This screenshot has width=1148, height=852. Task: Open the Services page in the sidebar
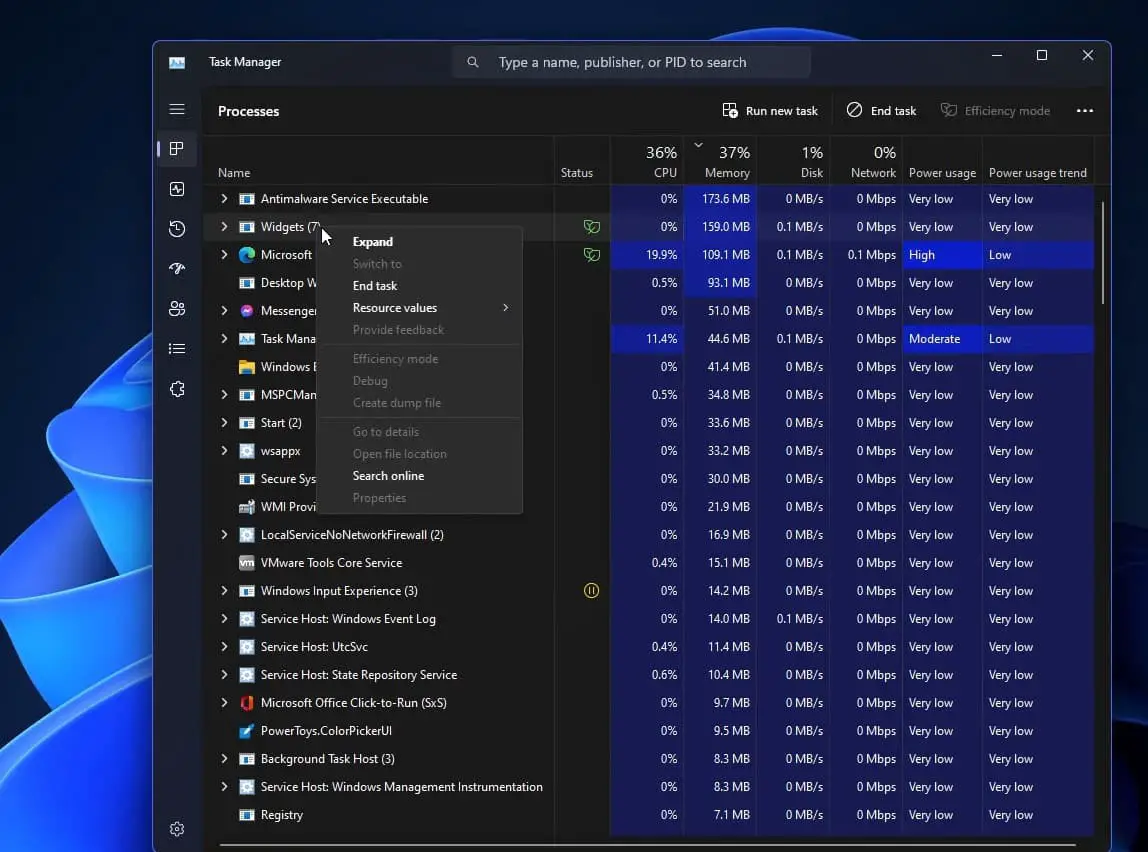point(177,390)
